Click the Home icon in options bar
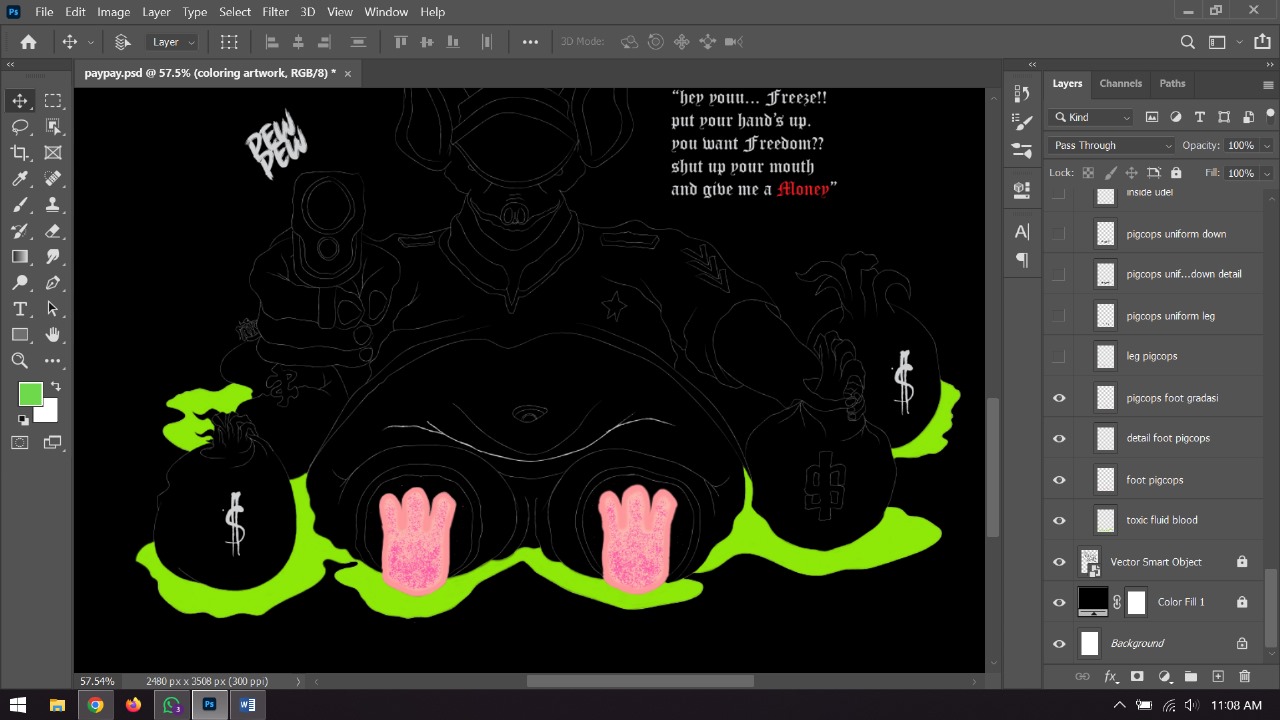The width and height of the screenshot is (1280, 720). coord(28,42)
